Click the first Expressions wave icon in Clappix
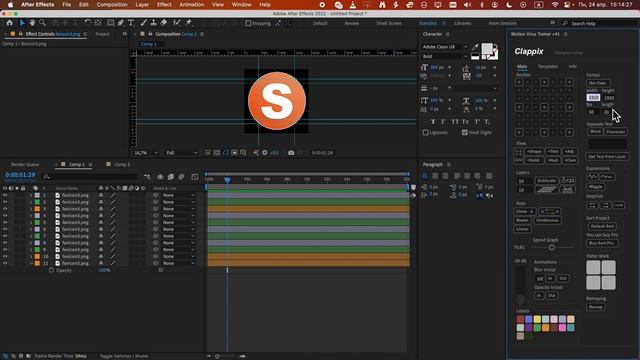The height and width of the screenshot is (360, 640). [x=592, y=177]
